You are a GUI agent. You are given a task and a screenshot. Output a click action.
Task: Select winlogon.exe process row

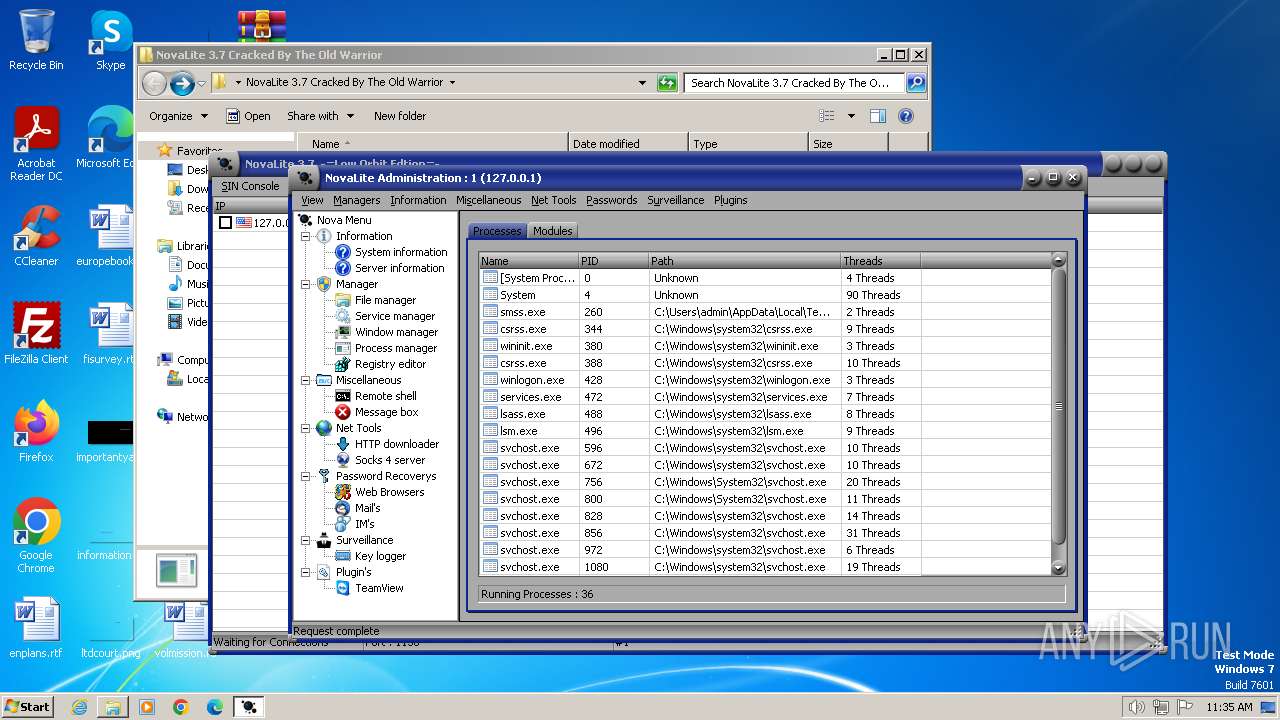765,380
